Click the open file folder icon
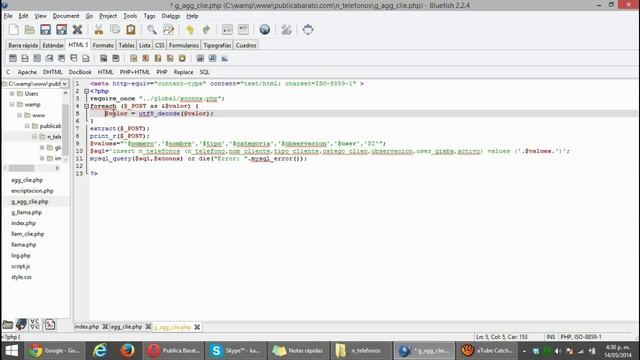This screenshot has height=360, width=640. coord(29,30)
